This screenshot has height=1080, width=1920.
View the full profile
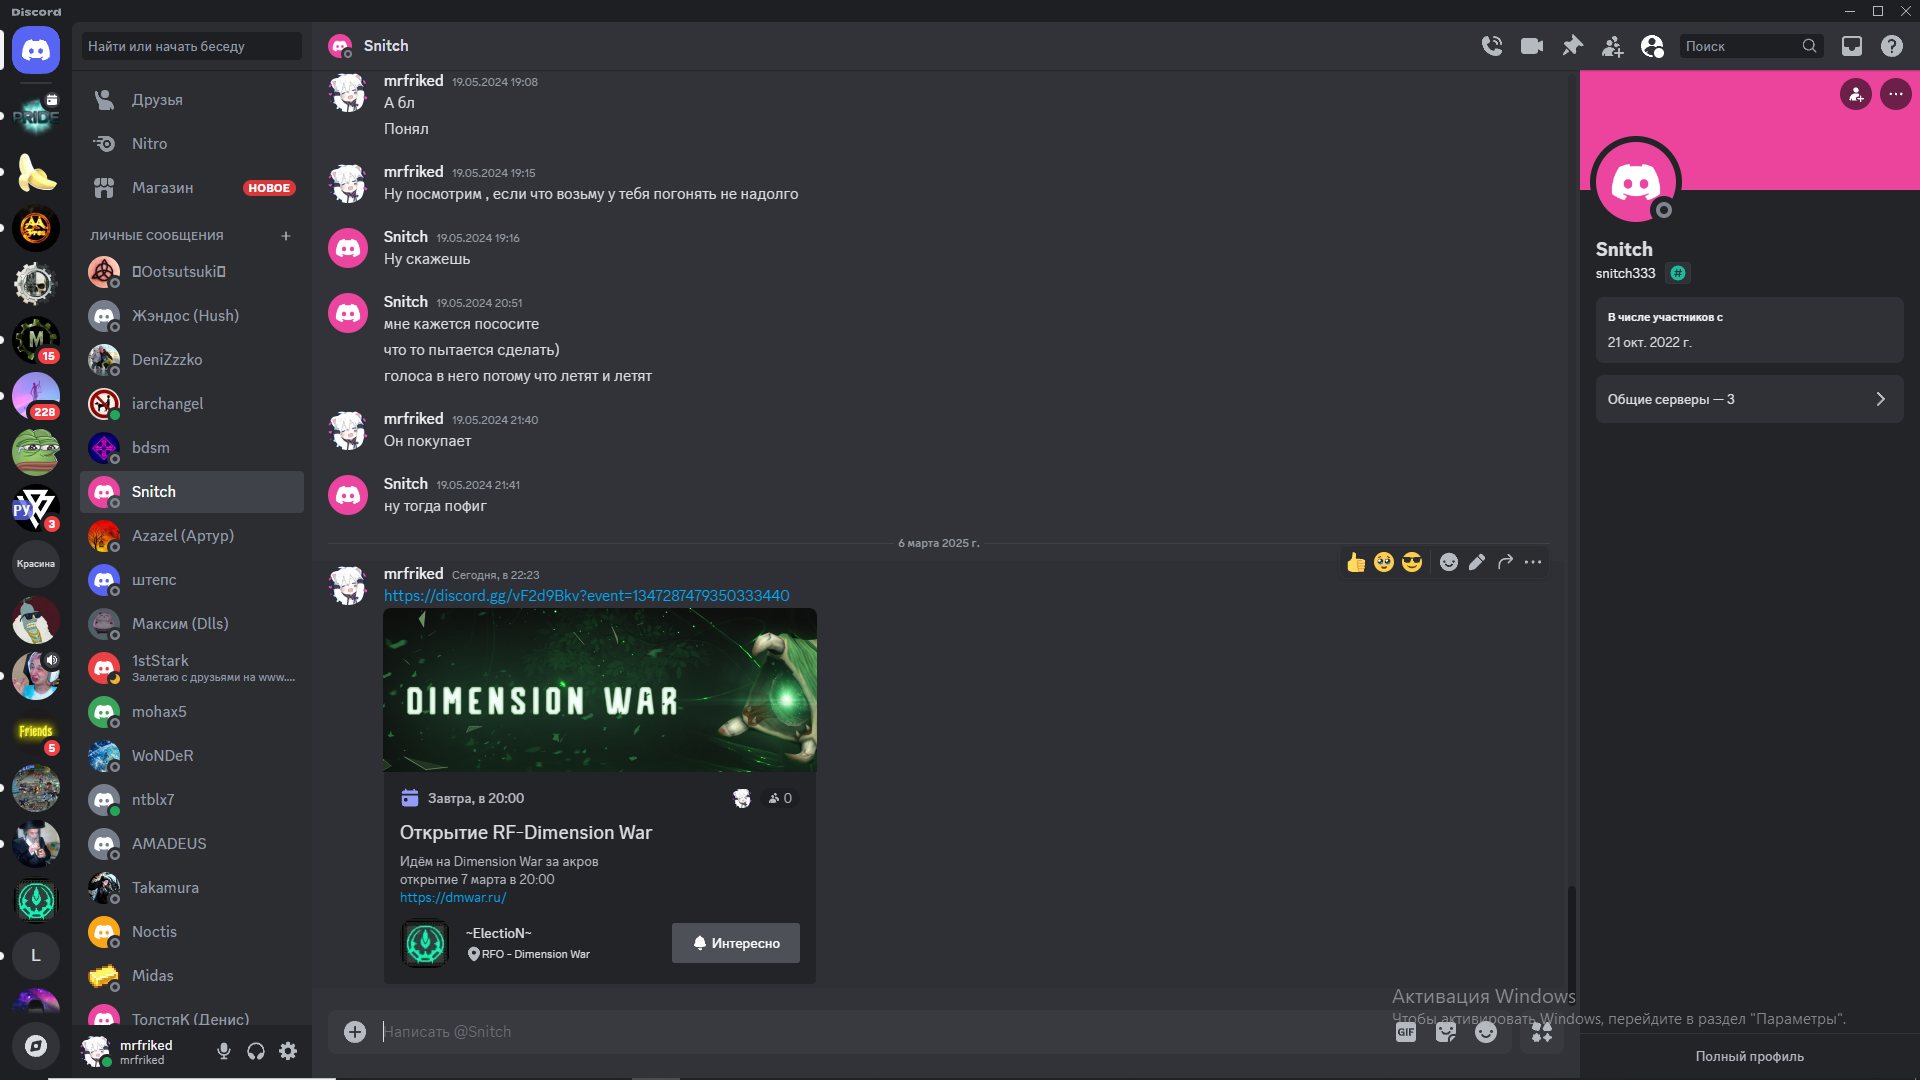1750,1056
